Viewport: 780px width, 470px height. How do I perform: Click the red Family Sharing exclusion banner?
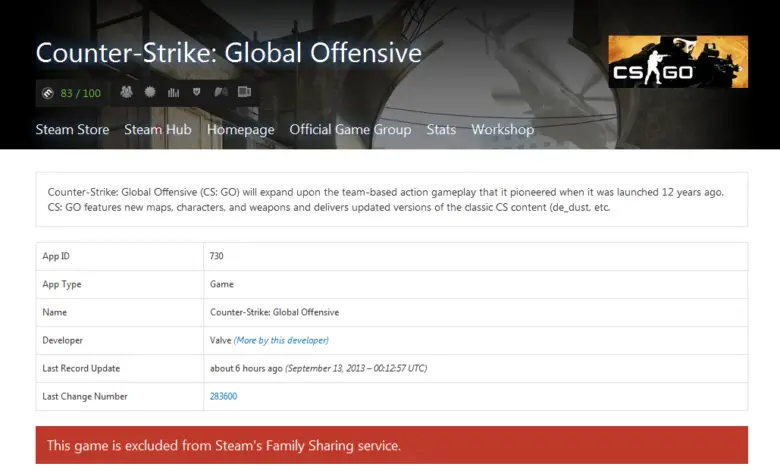(391, 445)
